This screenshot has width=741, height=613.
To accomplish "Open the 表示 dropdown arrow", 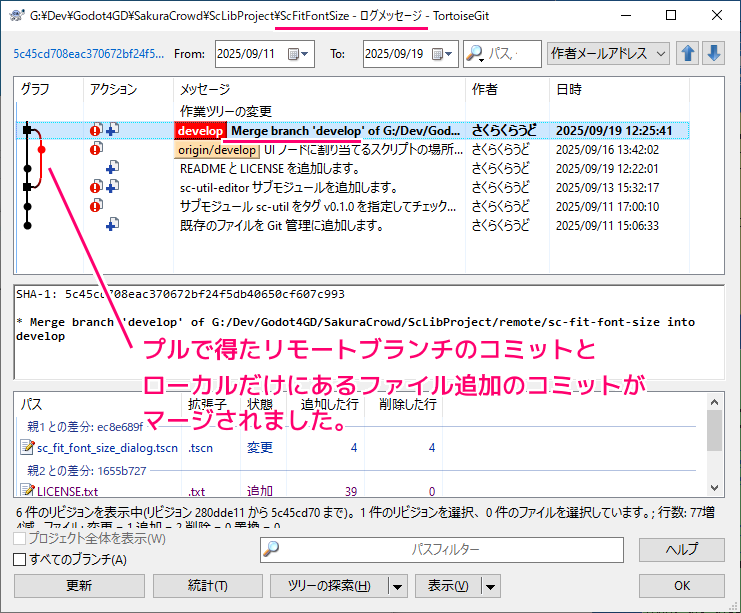I will [491, 586].
